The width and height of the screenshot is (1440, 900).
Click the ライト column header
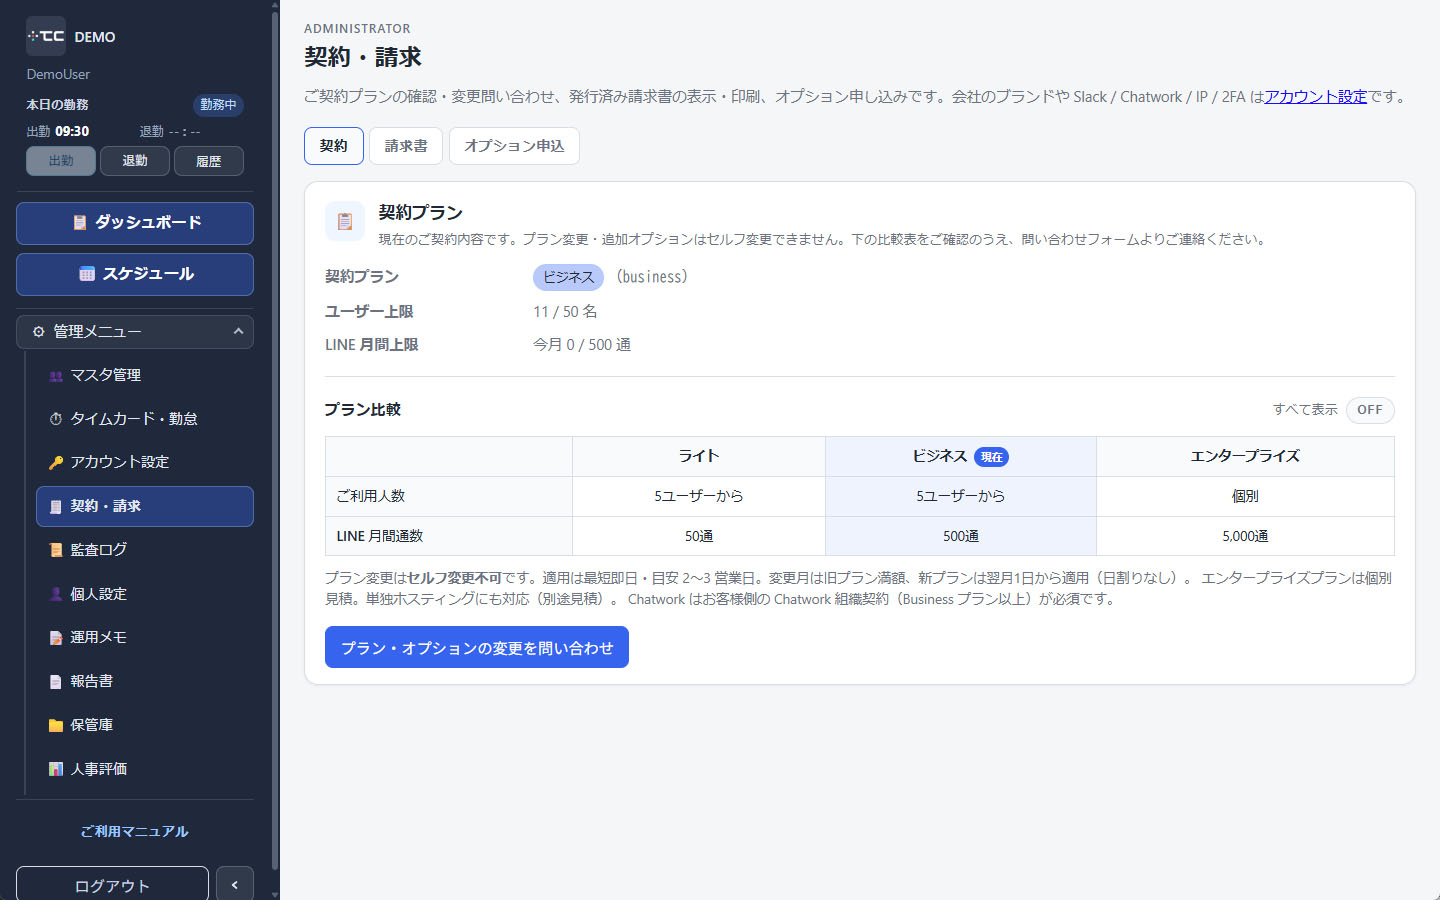point(699,456)
